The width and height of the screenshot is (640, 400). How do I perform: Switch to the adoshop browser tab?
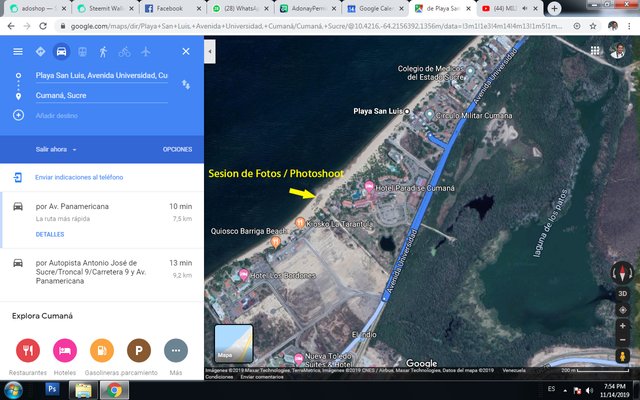tap(36, 9)
